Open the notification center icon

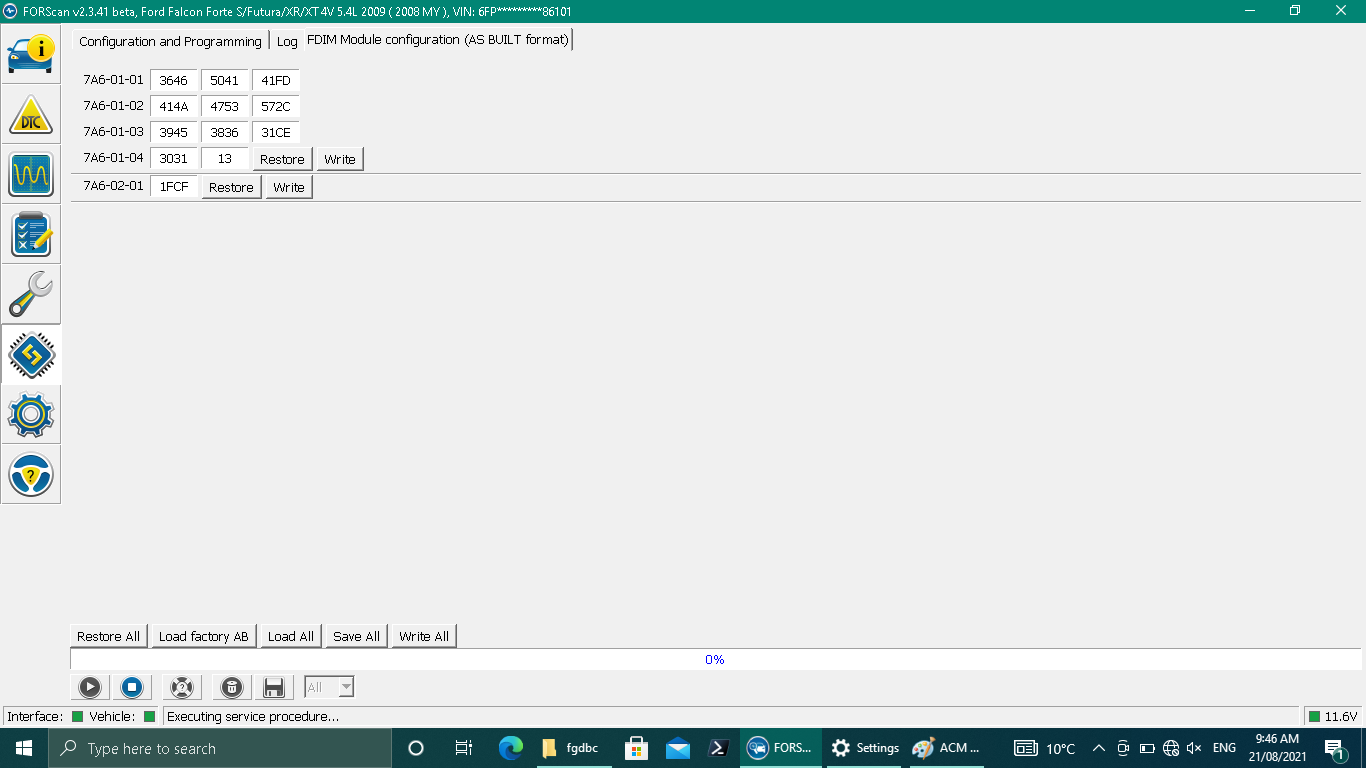click(x=1335, y=749)
